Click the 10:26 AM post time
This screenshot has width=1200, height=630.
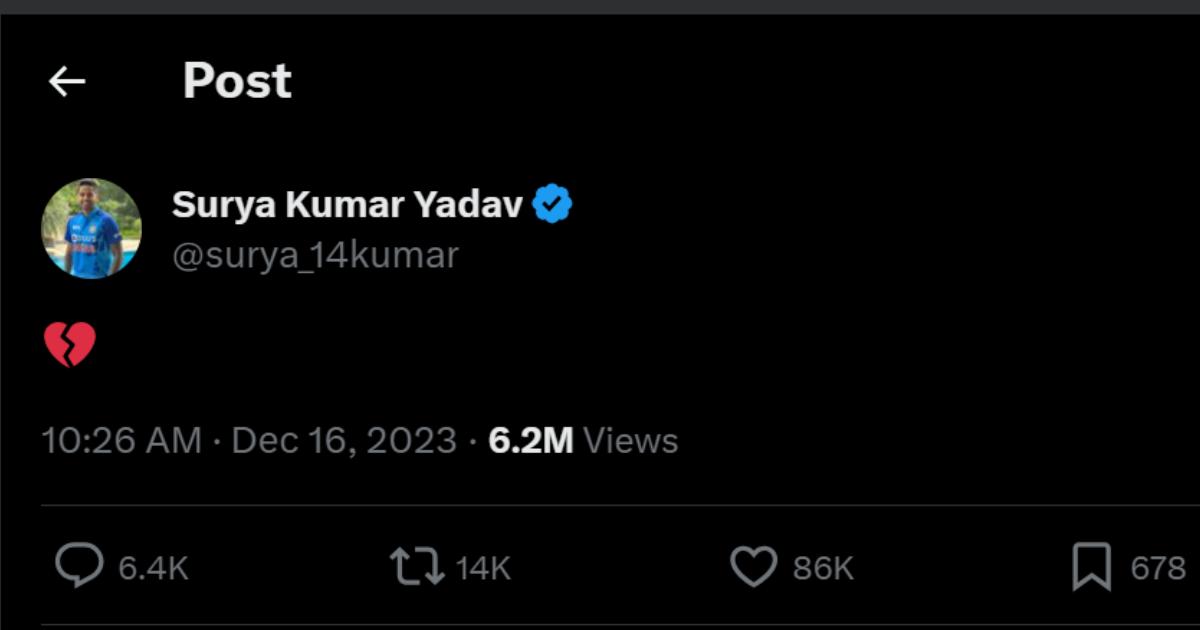121,441
